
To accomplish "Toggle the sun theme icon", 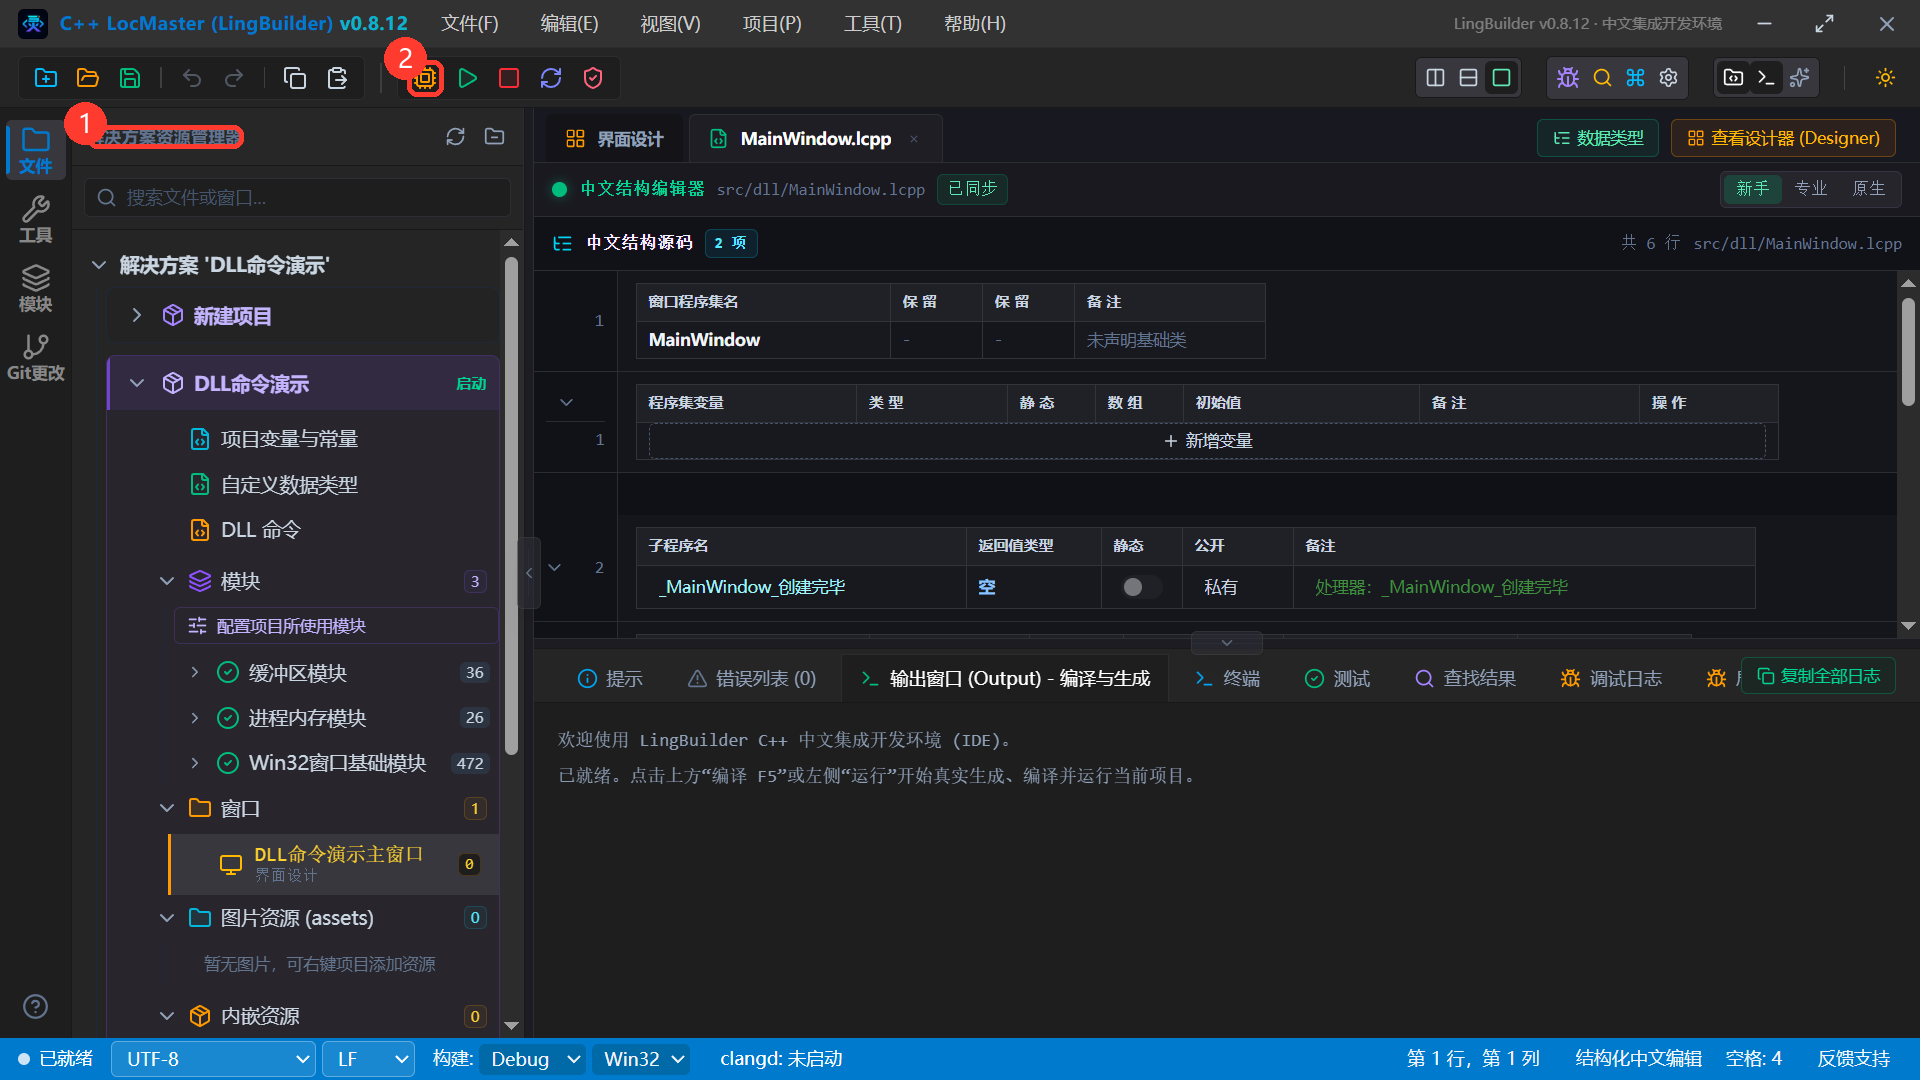I will (1886, 78).
